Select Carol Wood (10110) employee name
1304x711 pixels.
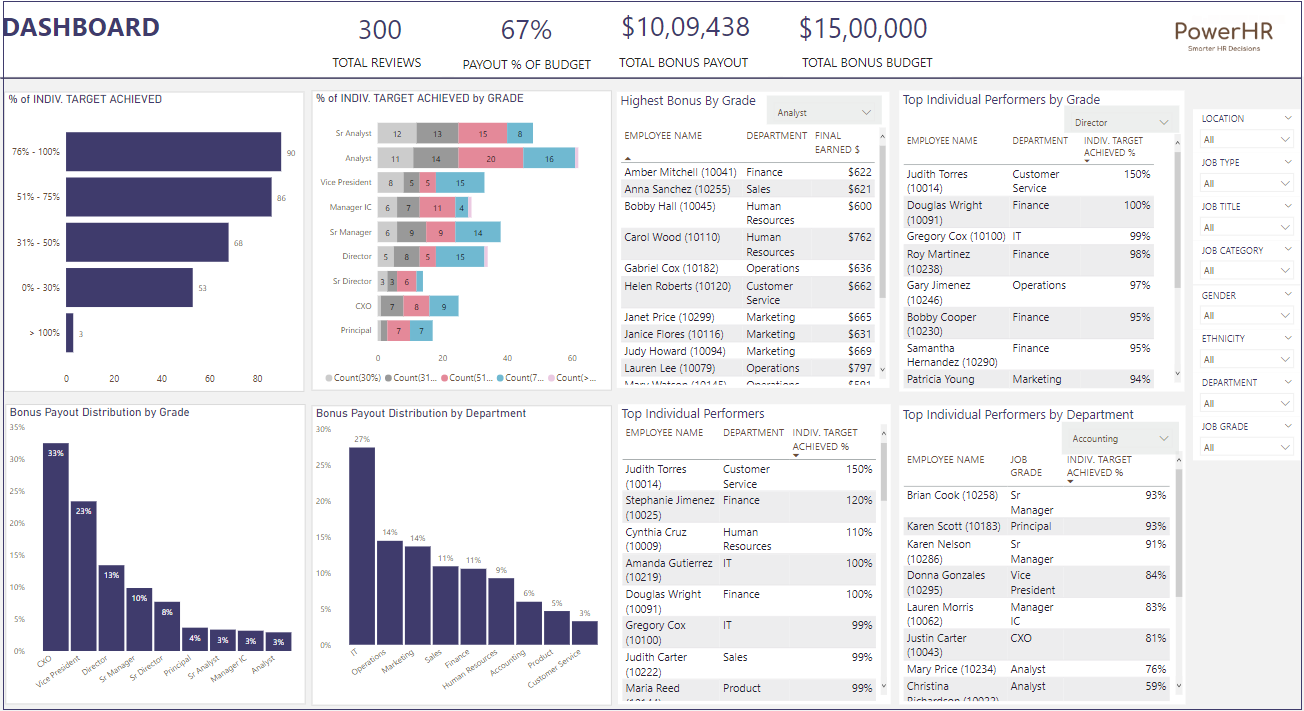tap(672, 237)
